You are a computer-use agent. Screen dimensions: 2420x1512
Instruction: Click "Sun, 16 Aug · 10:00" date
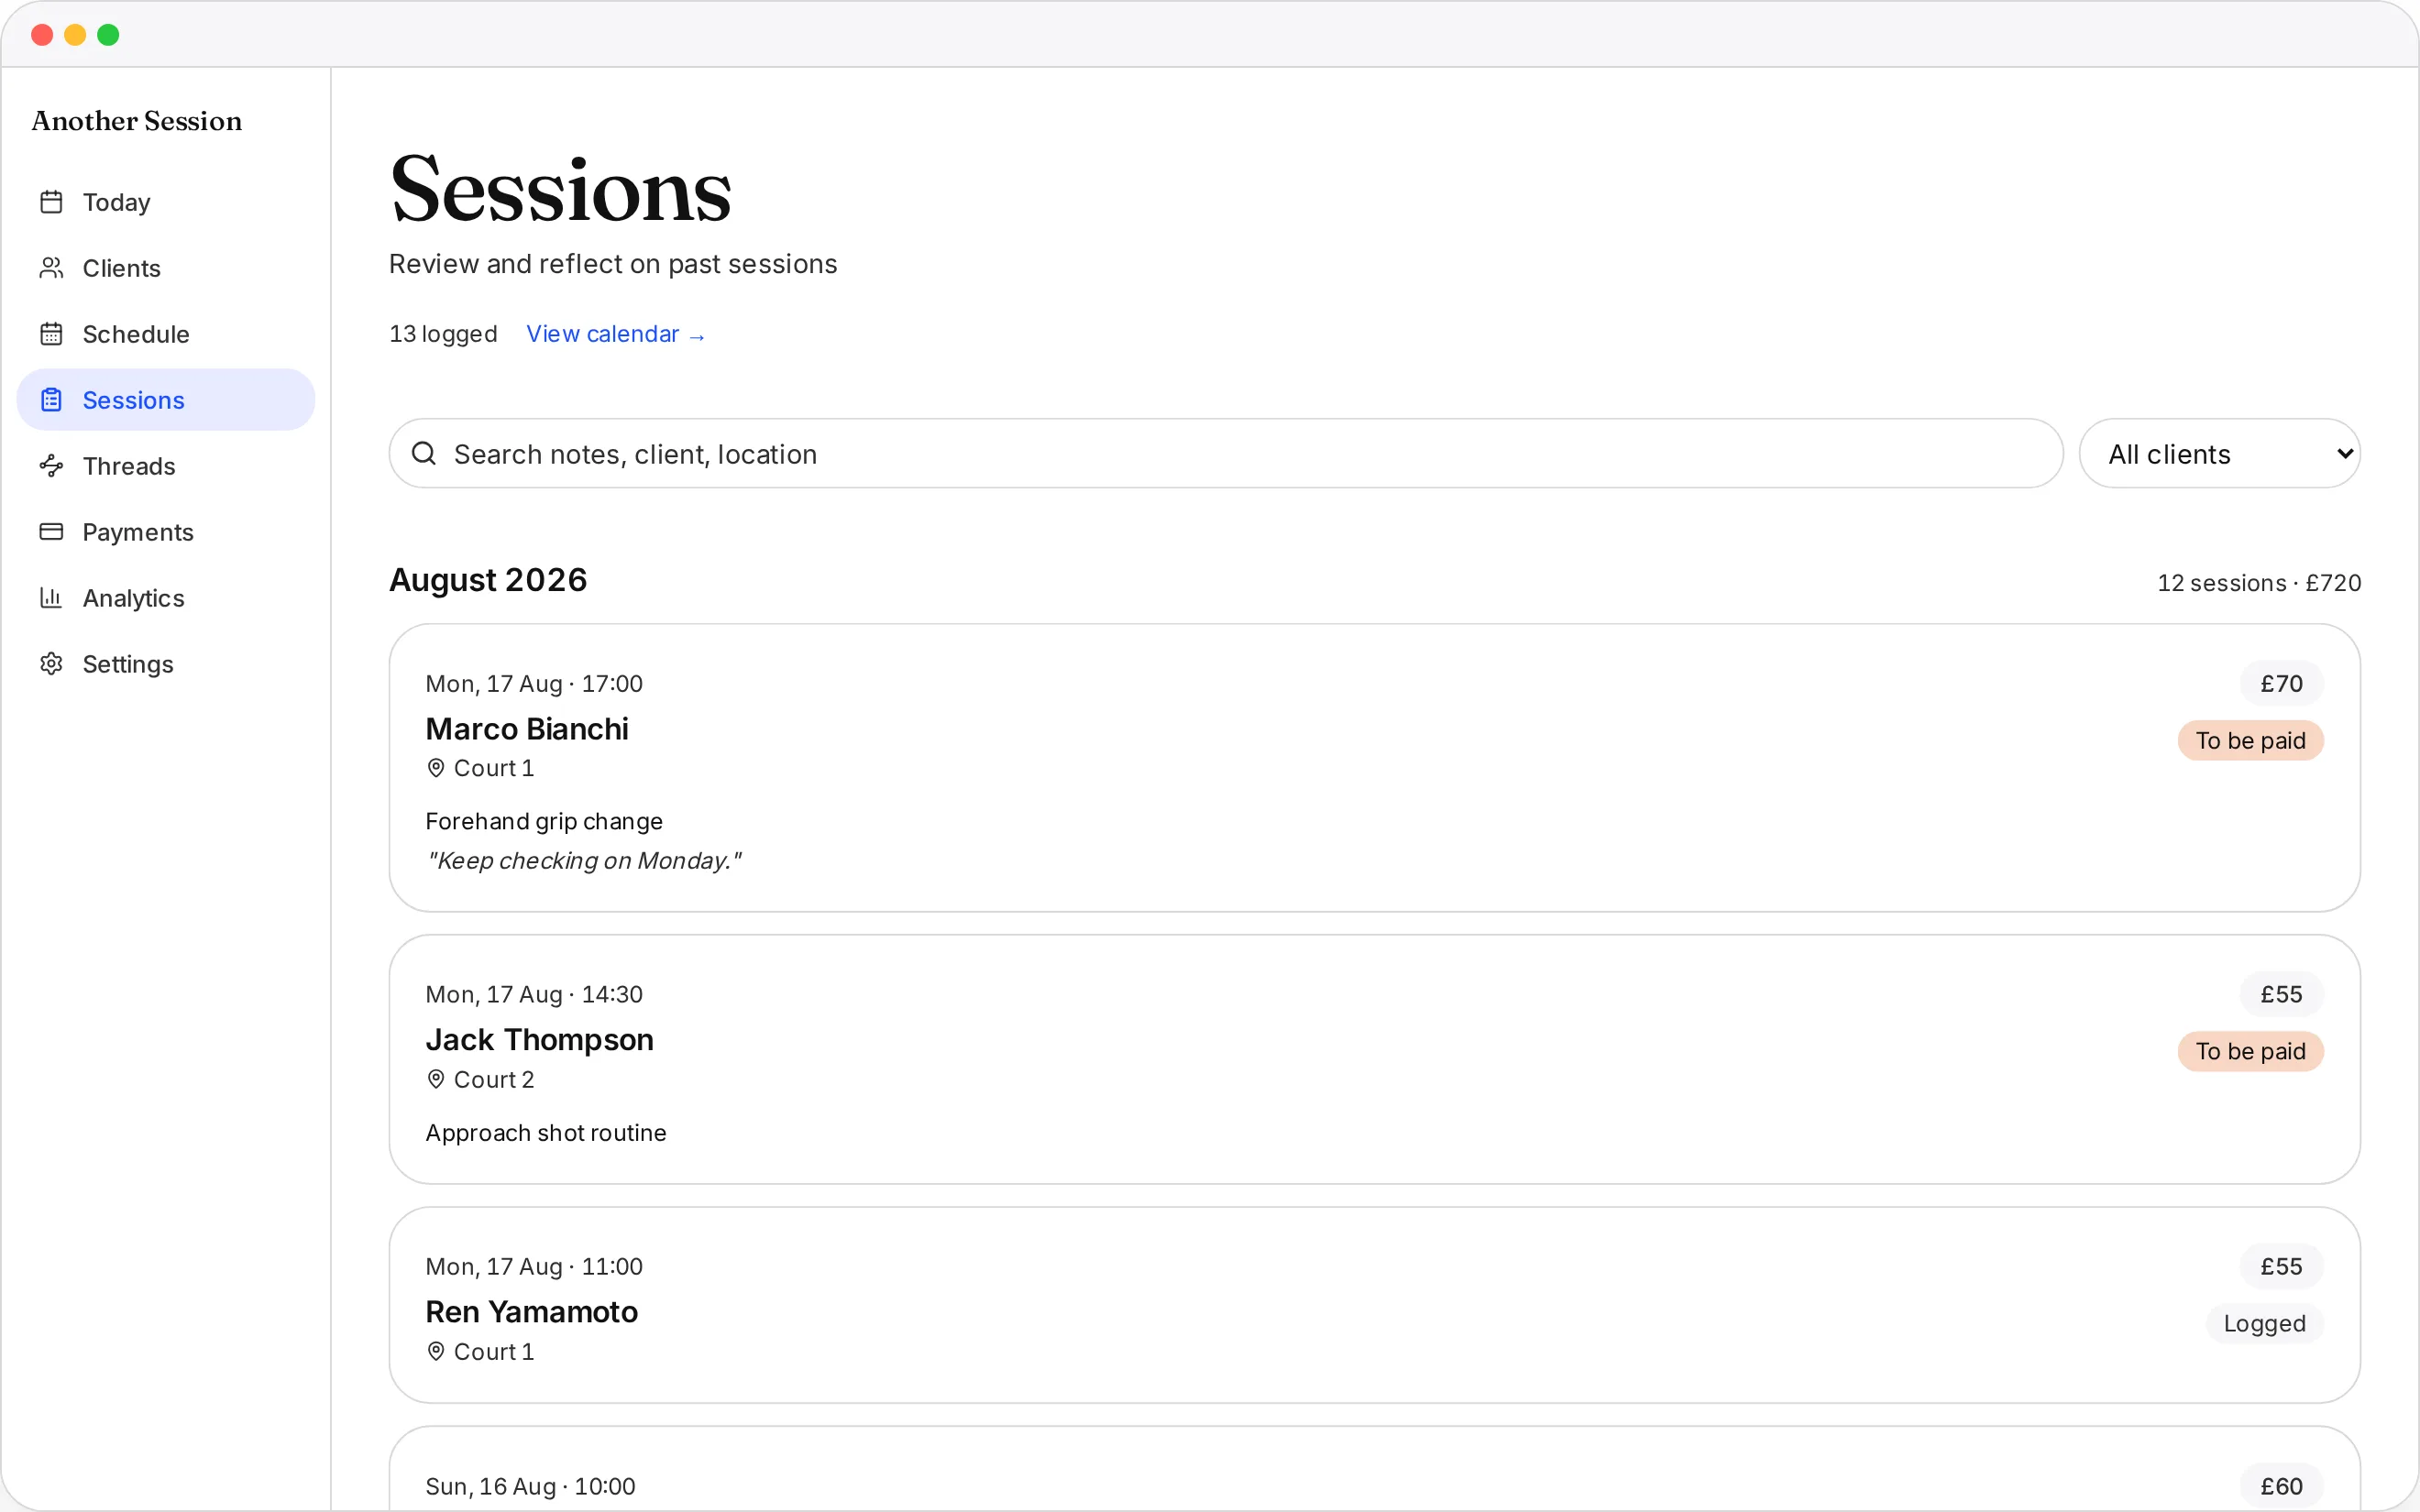pos(530,1487)
